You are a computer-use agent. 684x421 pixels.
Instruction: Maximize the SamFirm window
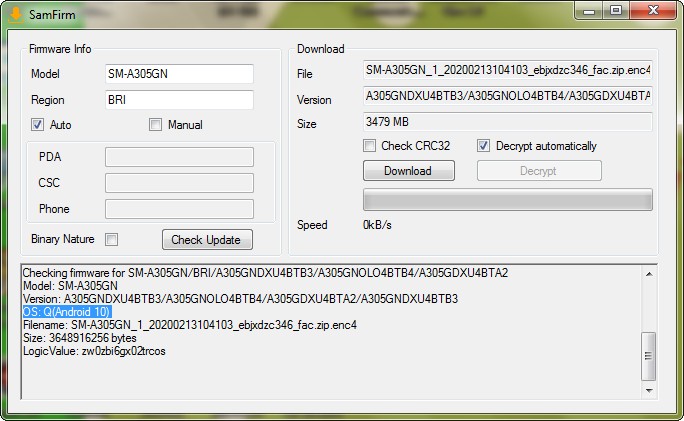click(615, 10)
